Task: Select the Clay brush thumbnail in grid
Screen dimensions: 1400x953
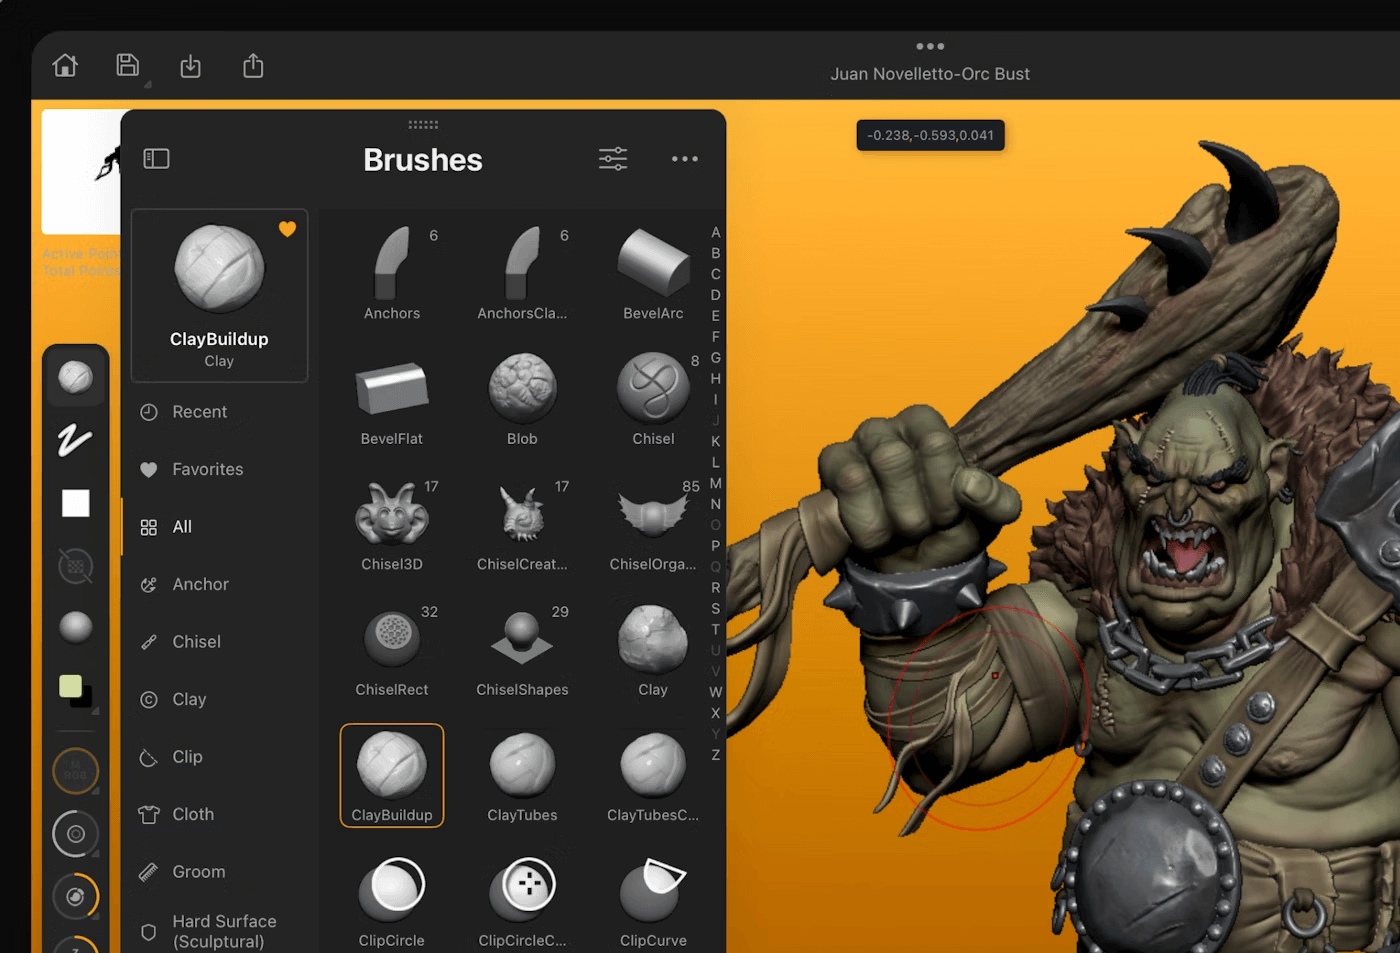Action: click(x=653, y=649)
